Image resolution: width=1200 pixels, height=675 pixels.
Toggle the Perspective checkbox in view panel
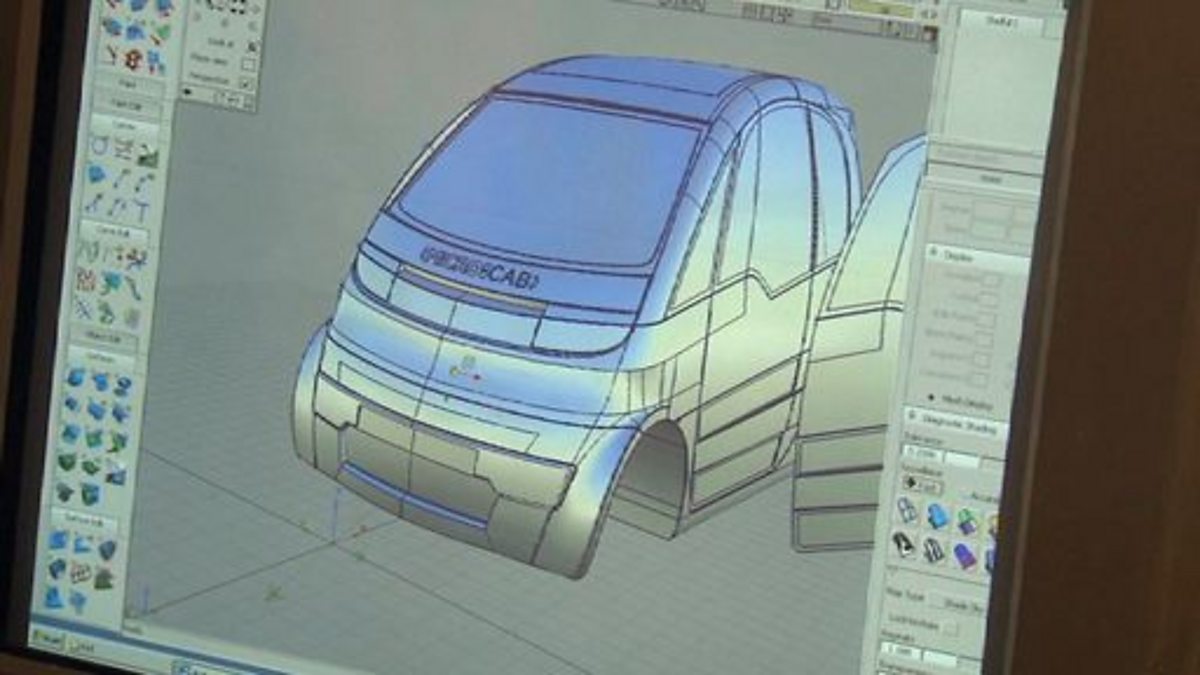247,83
